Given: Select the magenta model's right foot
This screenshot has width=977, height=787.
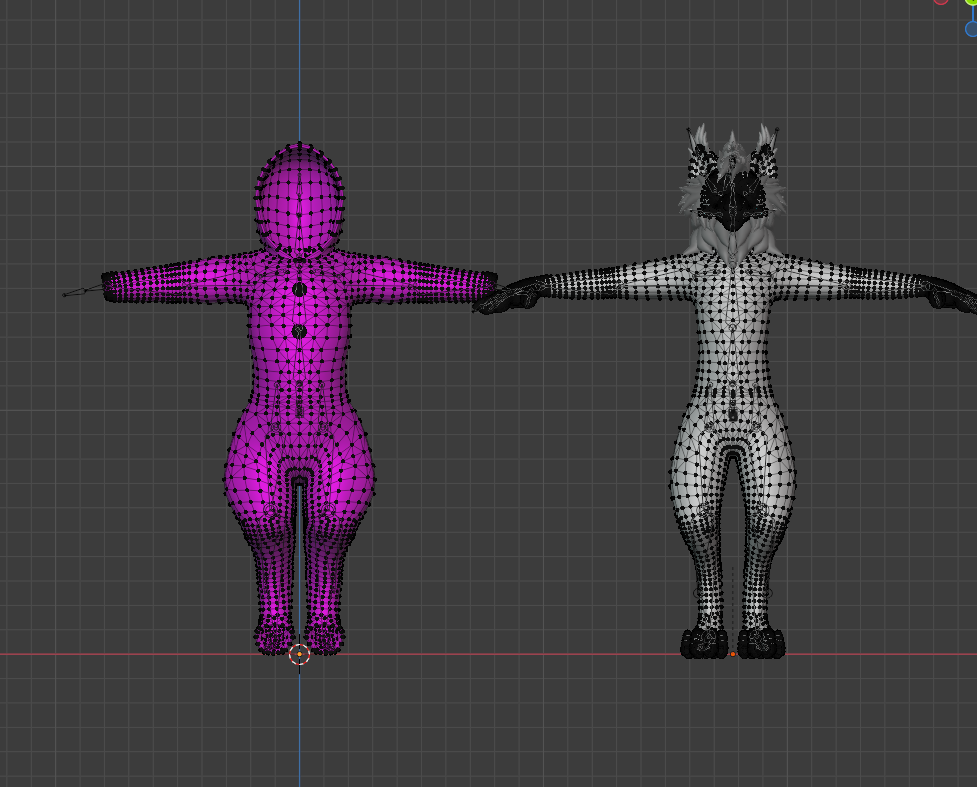Looking at the screenshot, I should (326, 637).
